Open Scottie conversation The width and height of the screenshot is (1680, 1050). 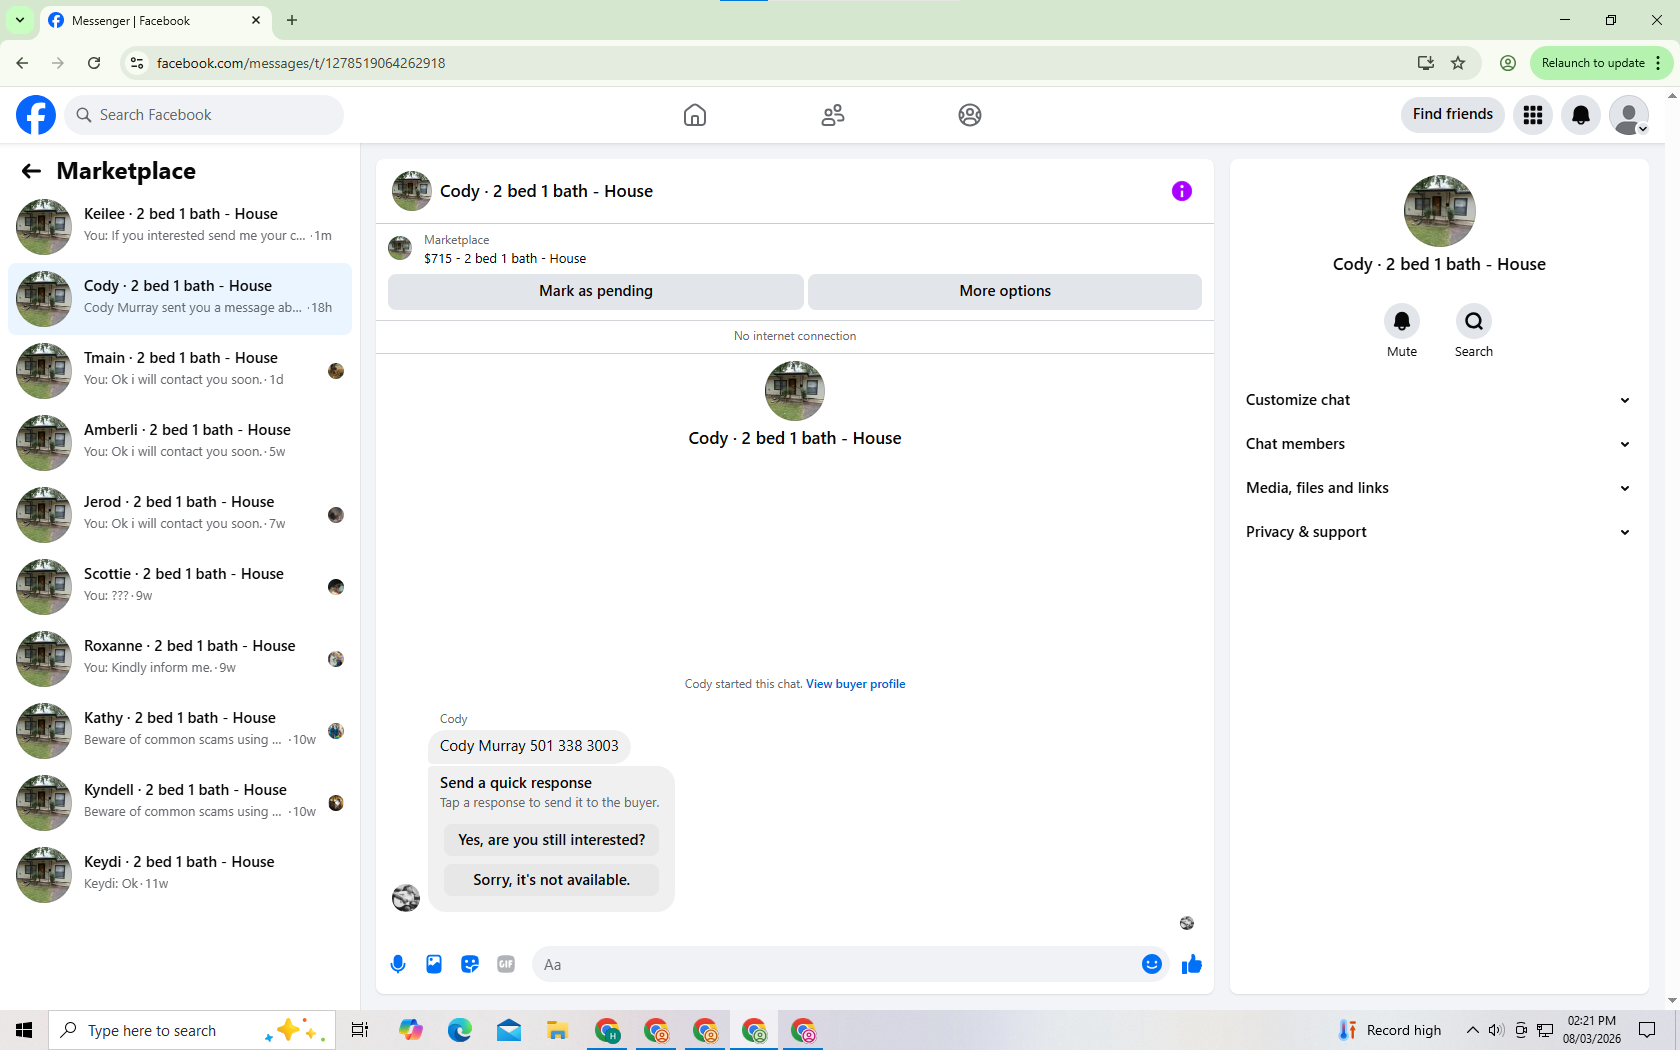click(x=180, y=586)
